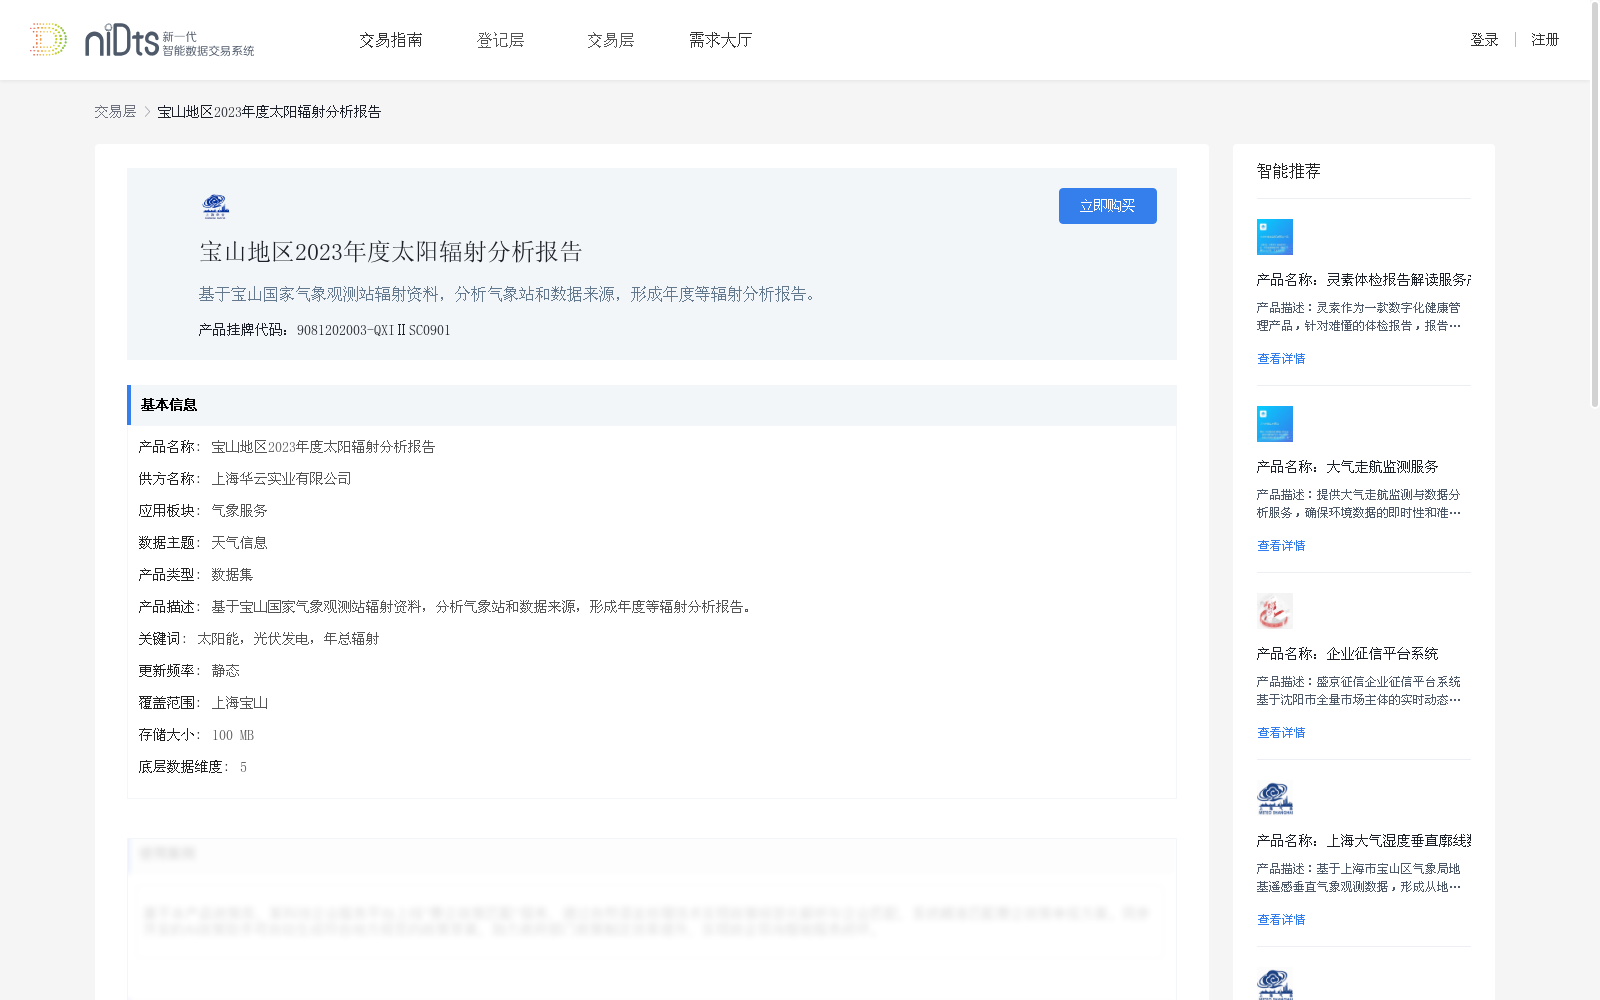
Task: Click the 企业征信平台系统 red logo icon
Action: (1275, 611)
